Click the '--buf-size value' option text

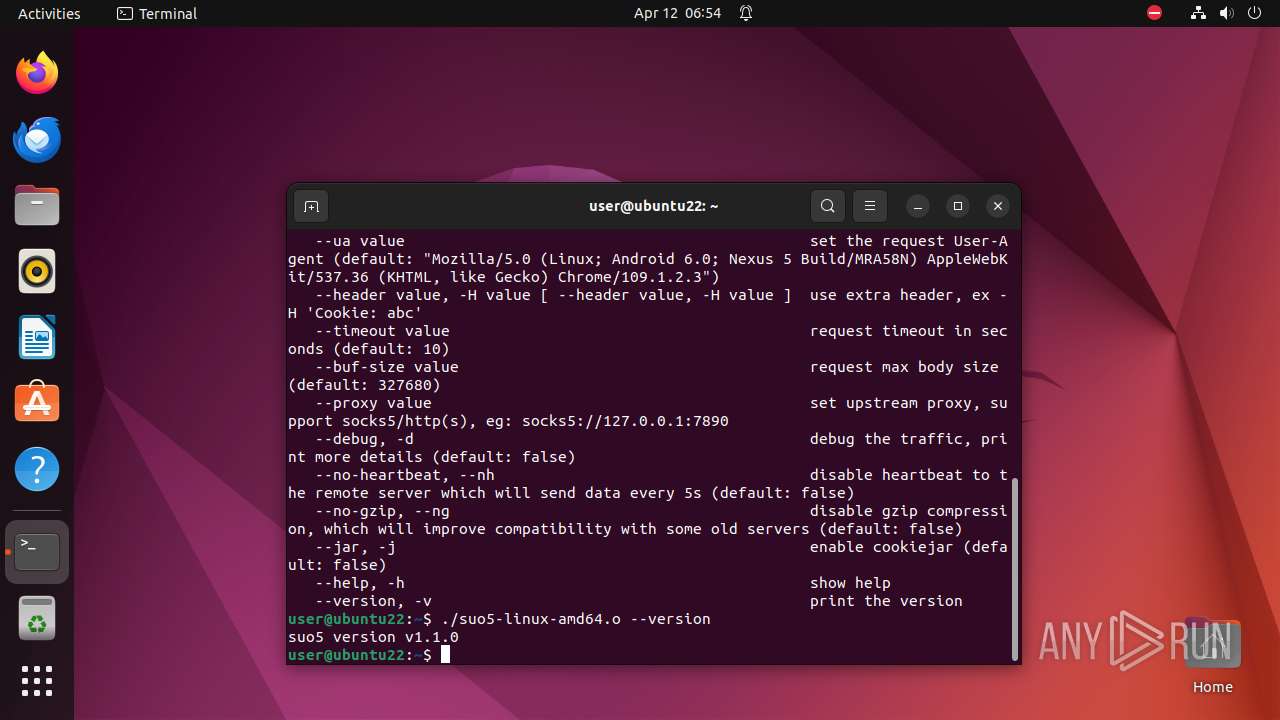[x=386, y=367]
